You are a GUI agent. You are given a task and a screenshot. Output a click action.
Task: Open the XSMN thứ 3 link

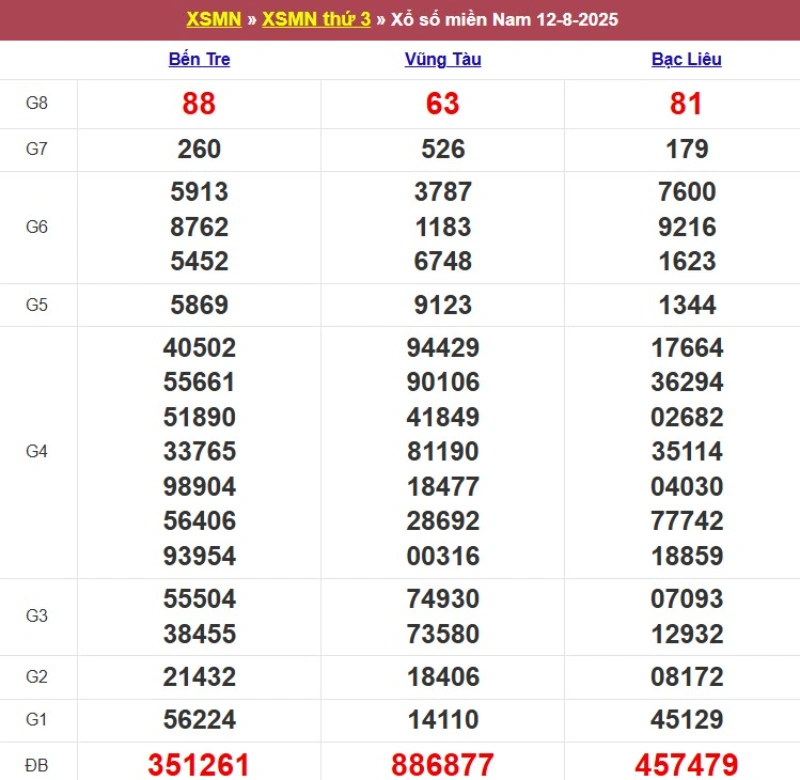(316, 19)
